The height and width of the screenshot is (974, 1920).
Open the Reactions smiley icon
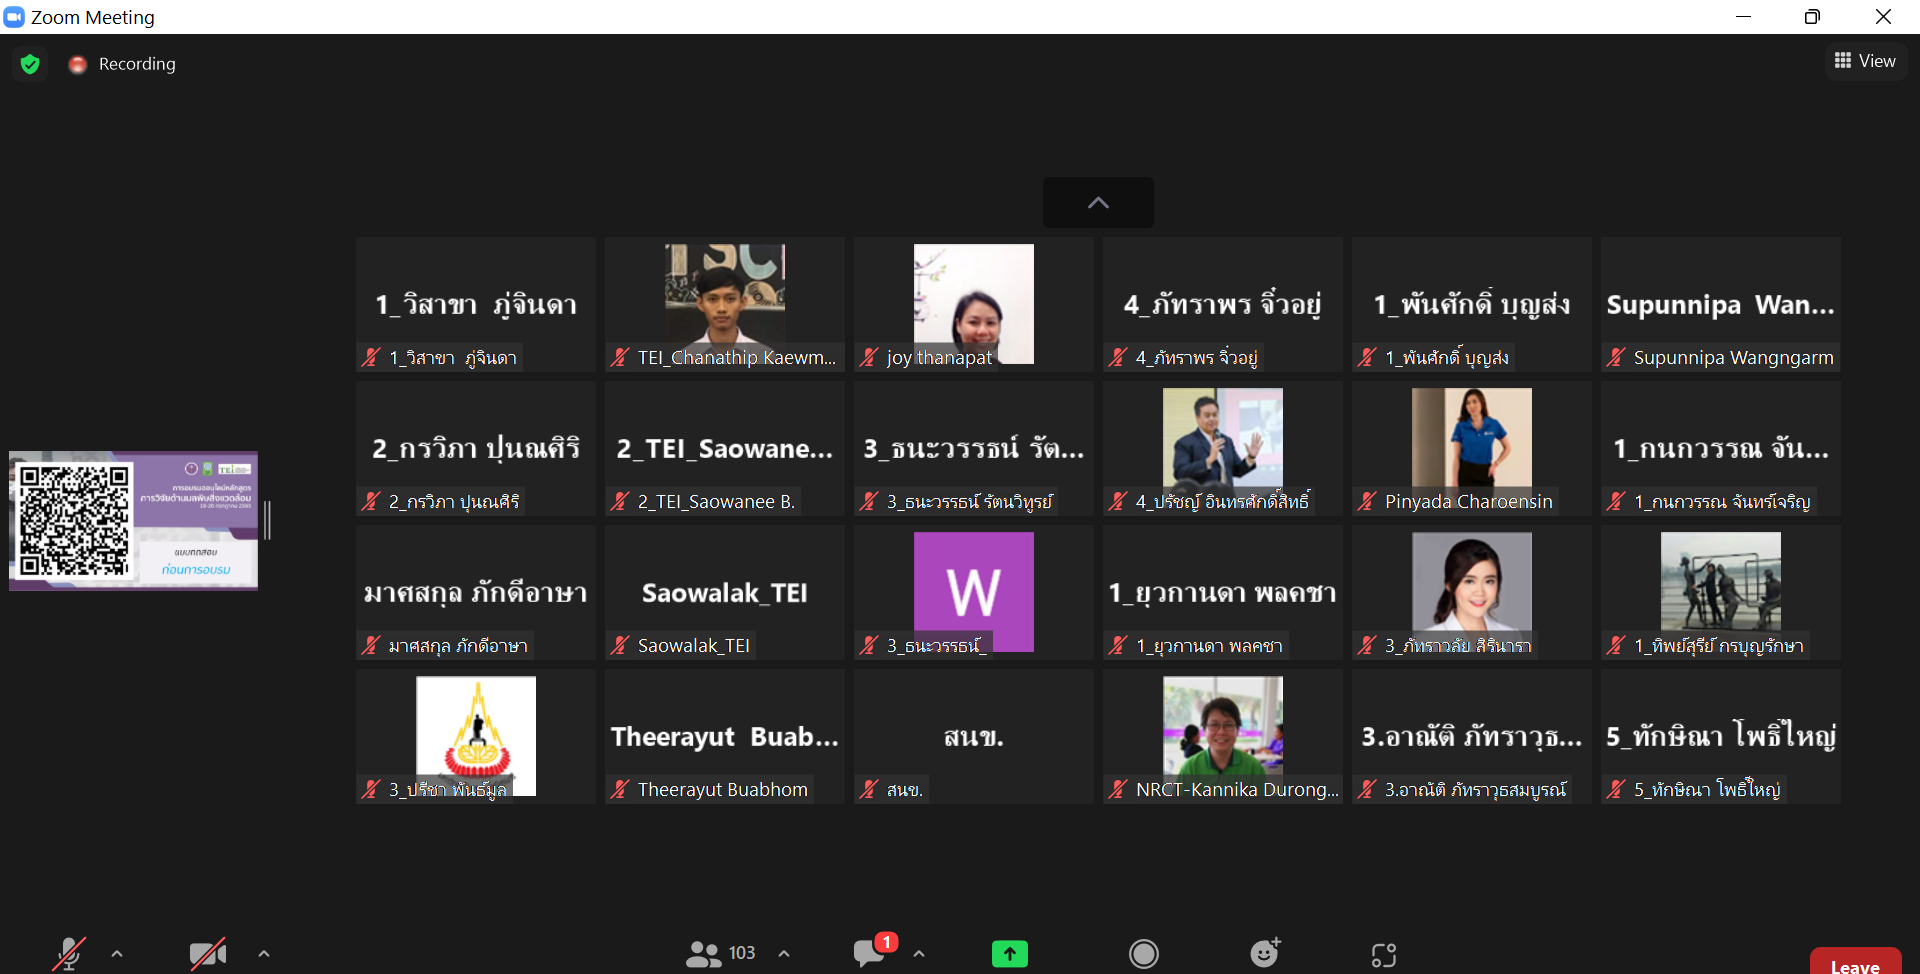(x=1265, y=953)
